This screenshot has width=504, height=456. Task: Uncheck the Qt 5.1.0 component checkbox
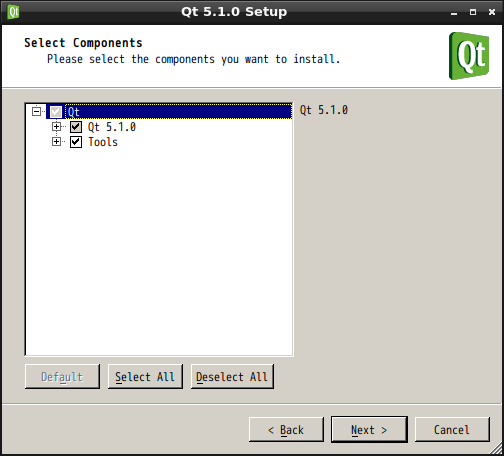click(x=76, y=127)
